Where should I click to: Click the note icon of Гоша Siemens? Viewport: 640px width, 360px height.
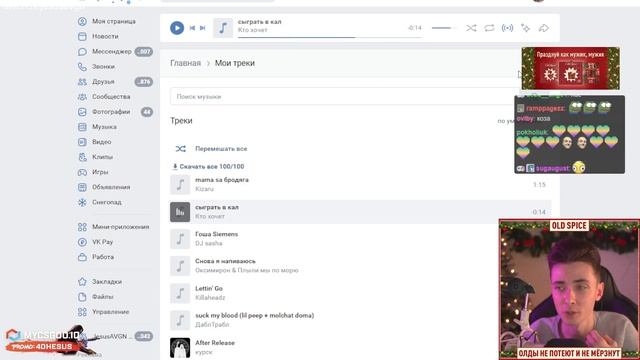pyautogui.click(x=180, y=239)
